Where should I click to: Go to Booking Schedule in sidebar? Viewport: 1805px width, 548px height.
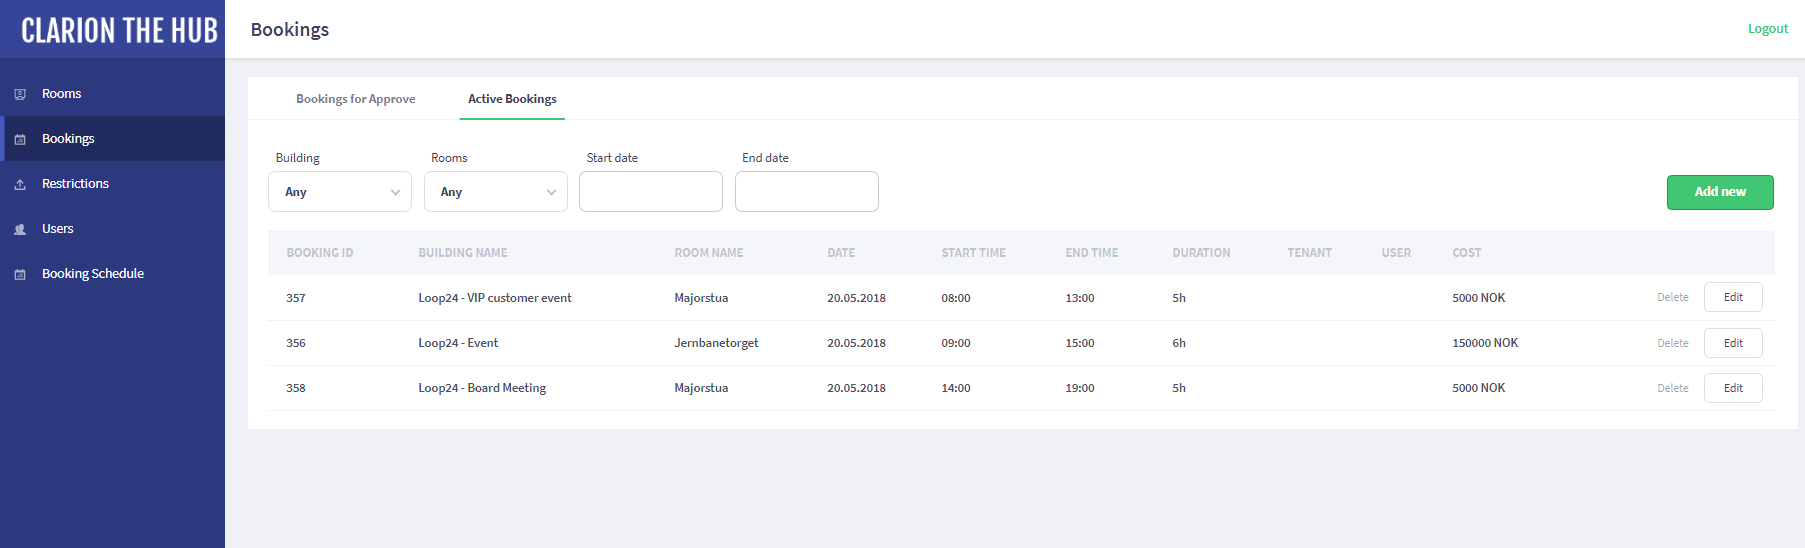point(93,274)
